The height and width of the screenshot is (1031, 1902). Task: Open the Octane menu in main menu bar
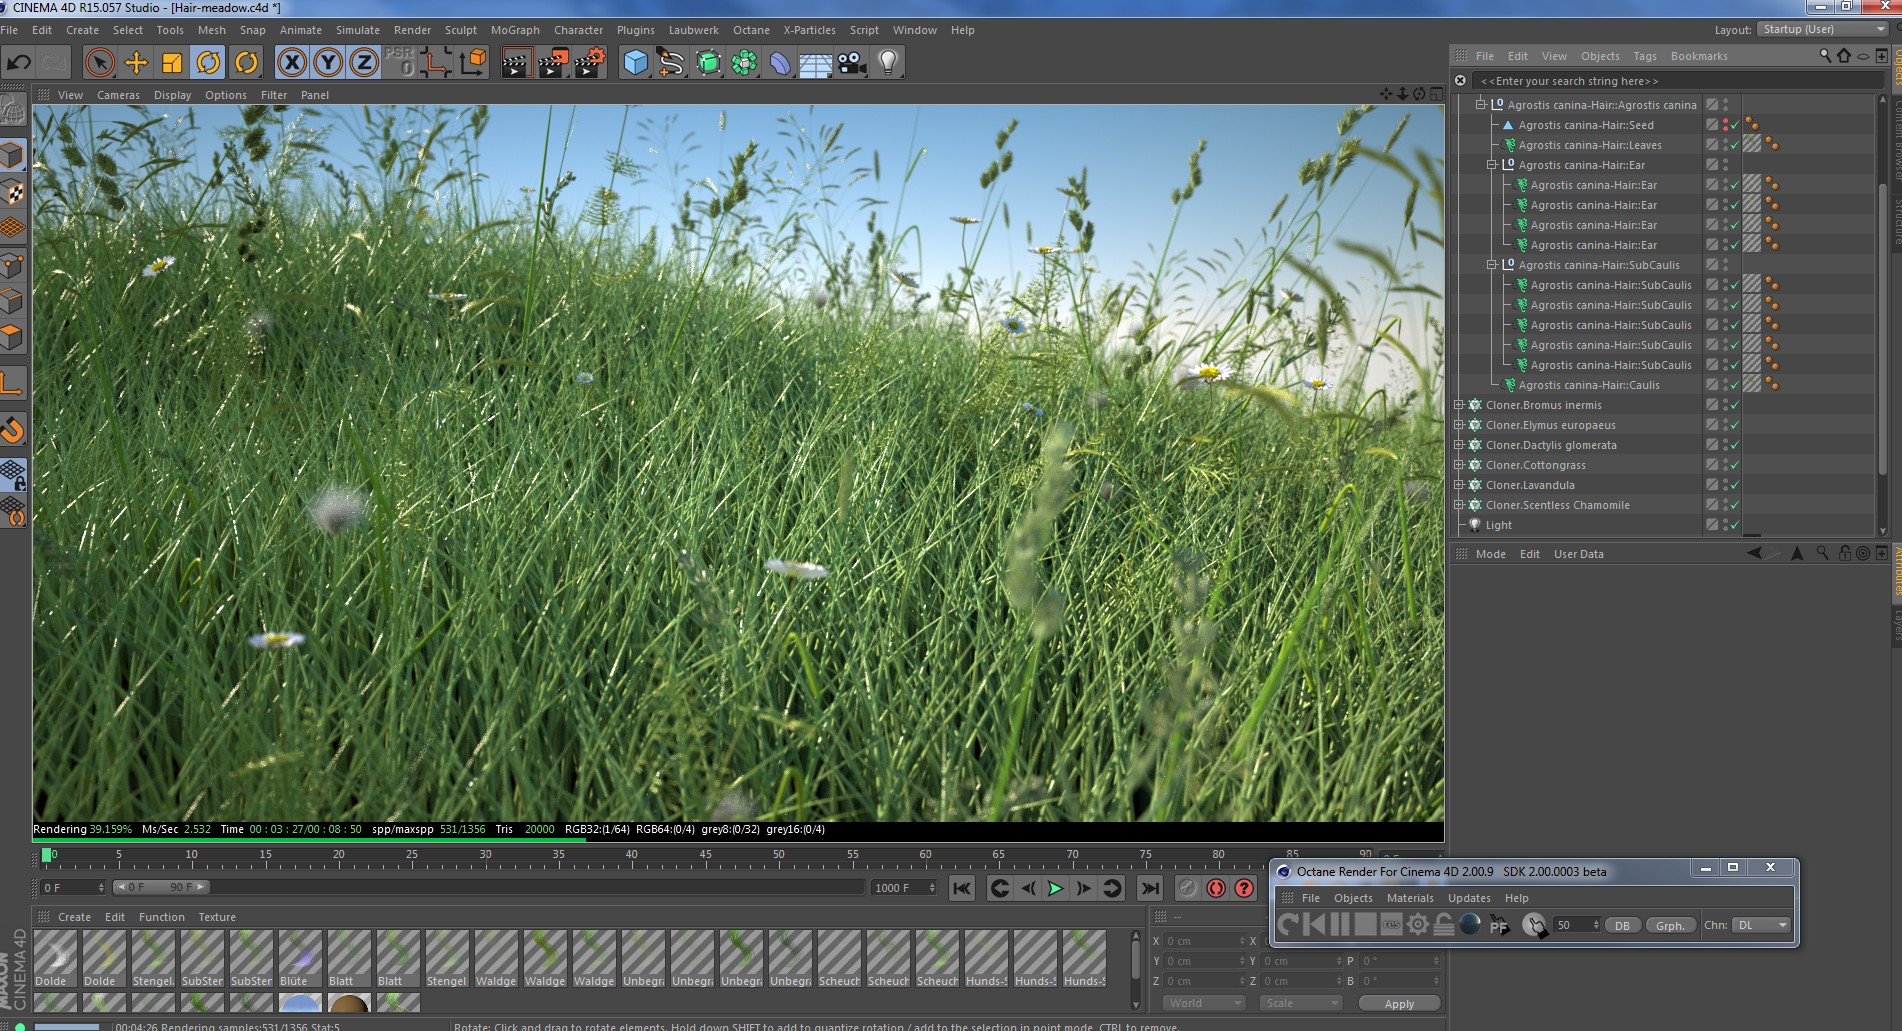[x=751, y=30]
